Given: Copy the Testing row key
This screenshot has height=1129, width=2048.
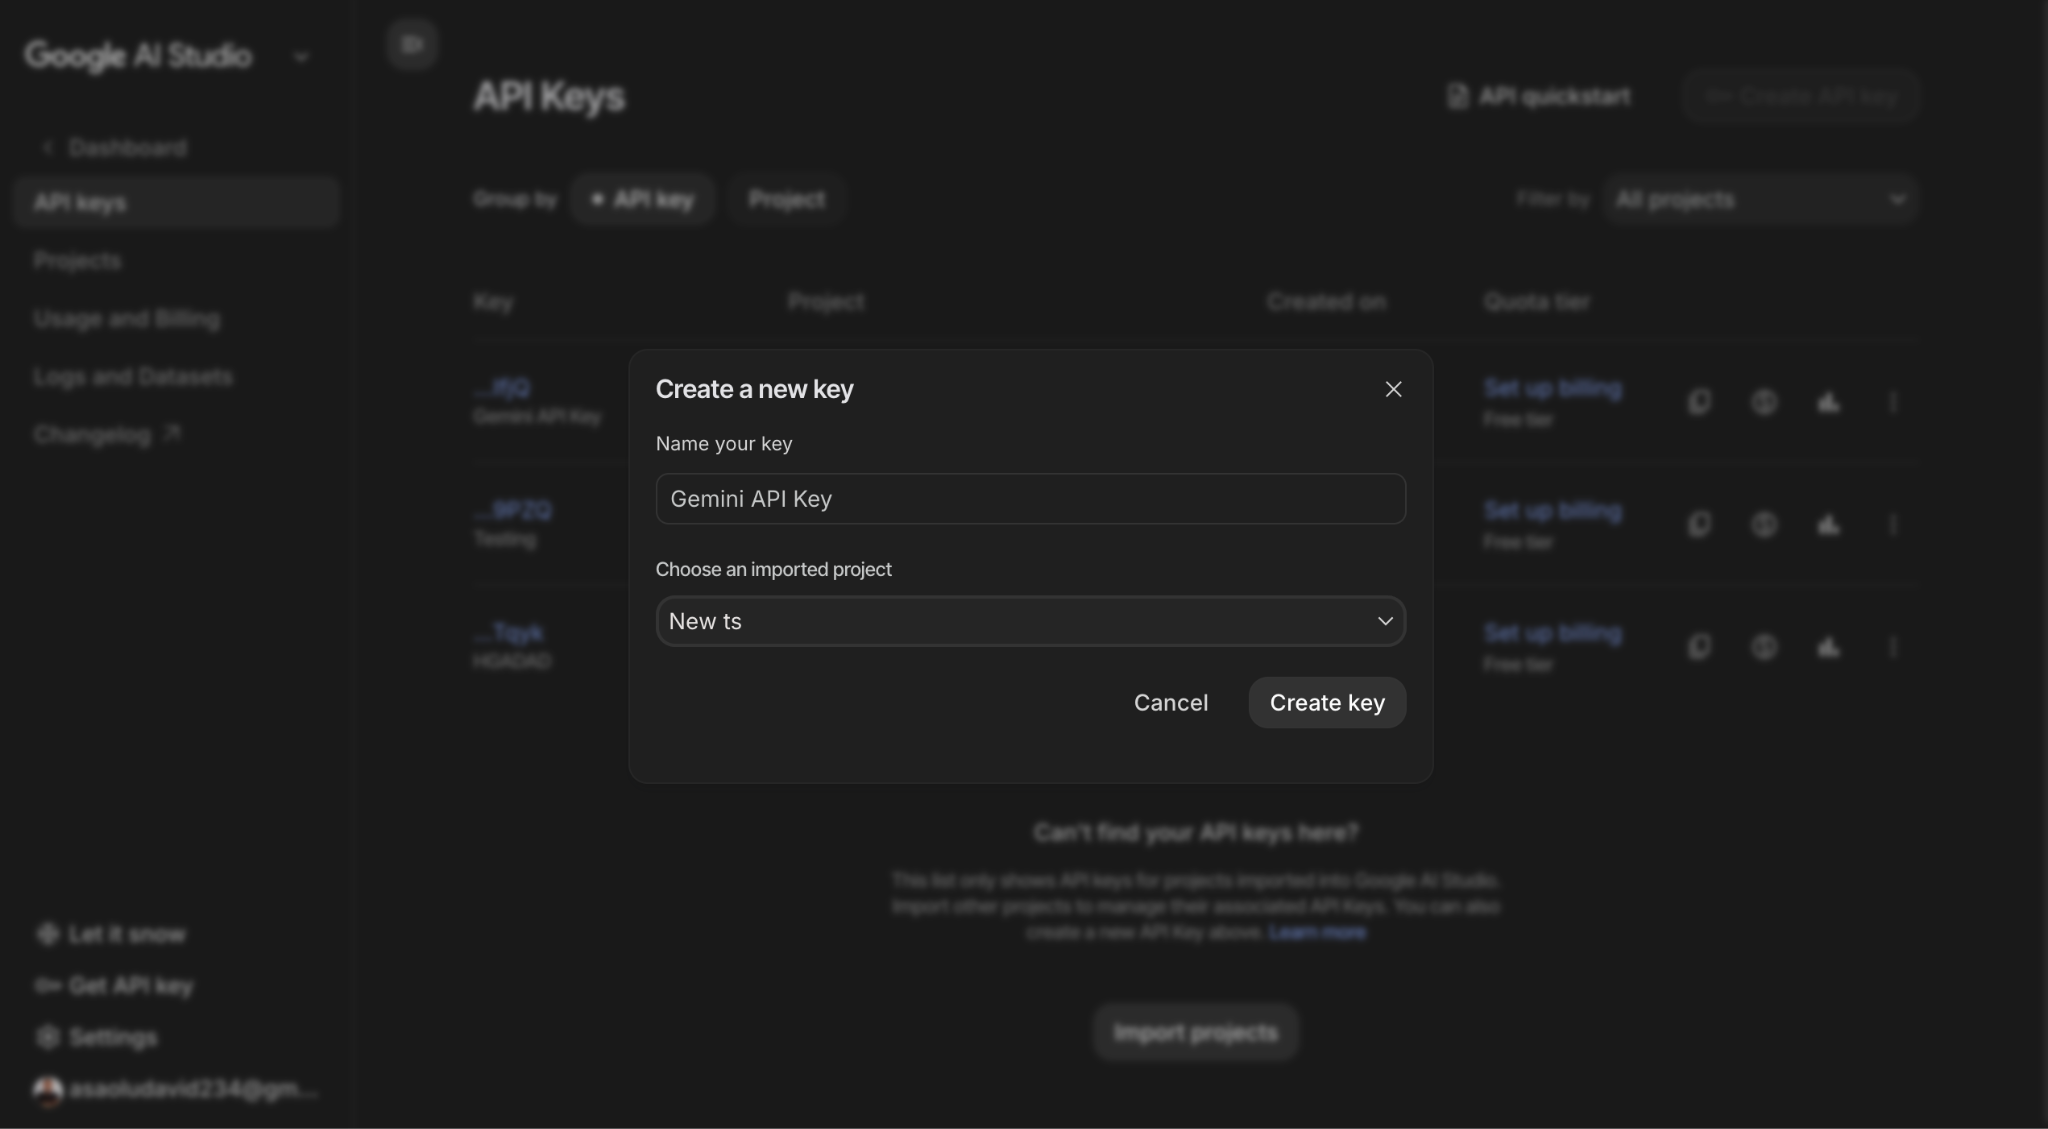Looking at the screenshot, I should pyautogui.click(x=1699, y=524).
